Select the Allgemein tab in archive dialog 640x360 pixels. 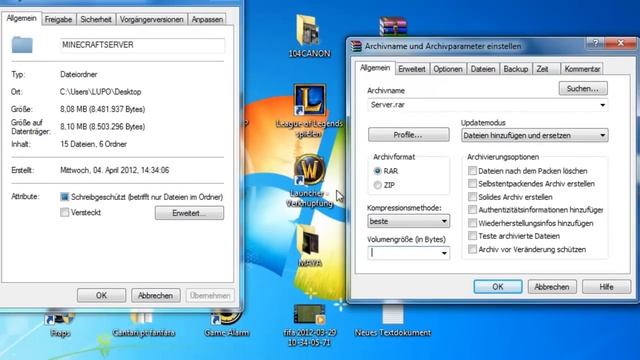[x=375, y=68]
